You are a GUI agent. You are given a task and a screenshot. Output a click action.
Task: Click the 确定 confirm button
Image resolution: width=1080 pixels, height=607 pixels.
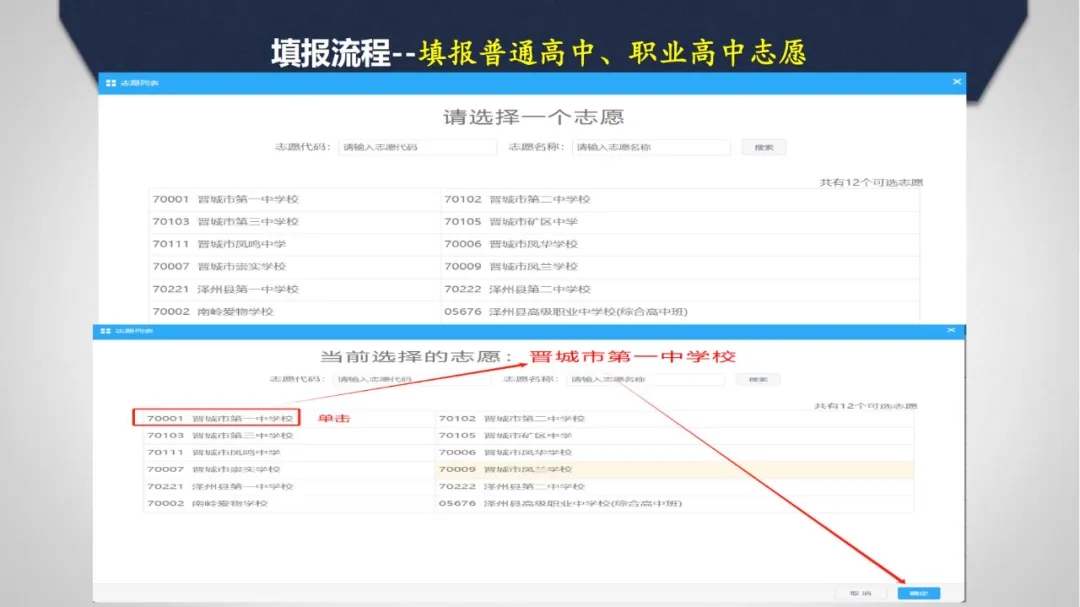click(x=918, y=593)
